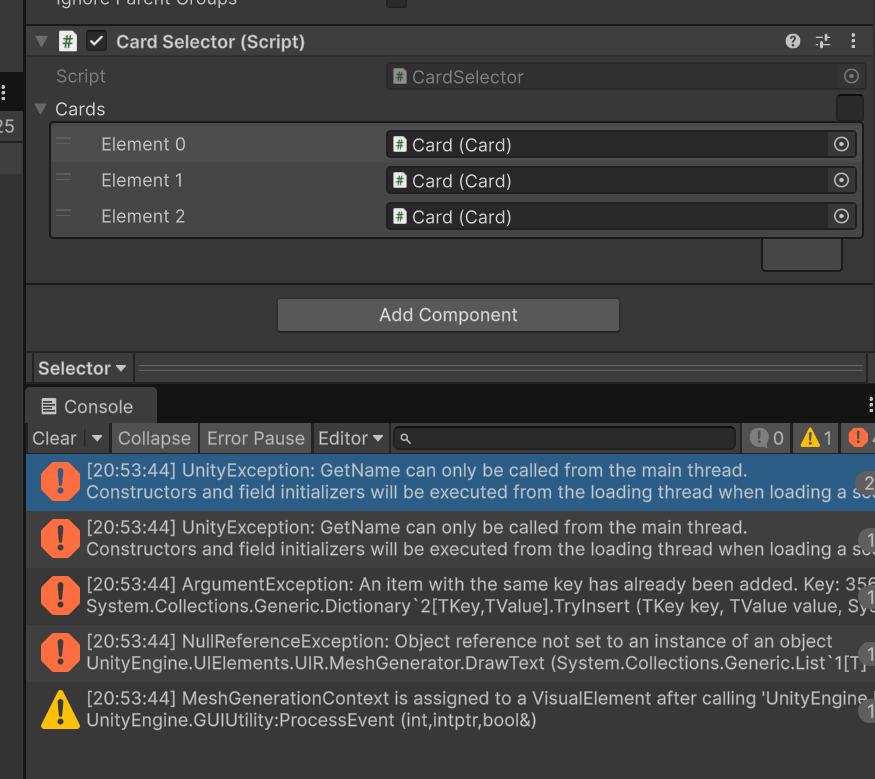The height and width of the screenshot is (779, 875).
Task: Collapse the Cards list foldout
Action: [x=40, y=109]
